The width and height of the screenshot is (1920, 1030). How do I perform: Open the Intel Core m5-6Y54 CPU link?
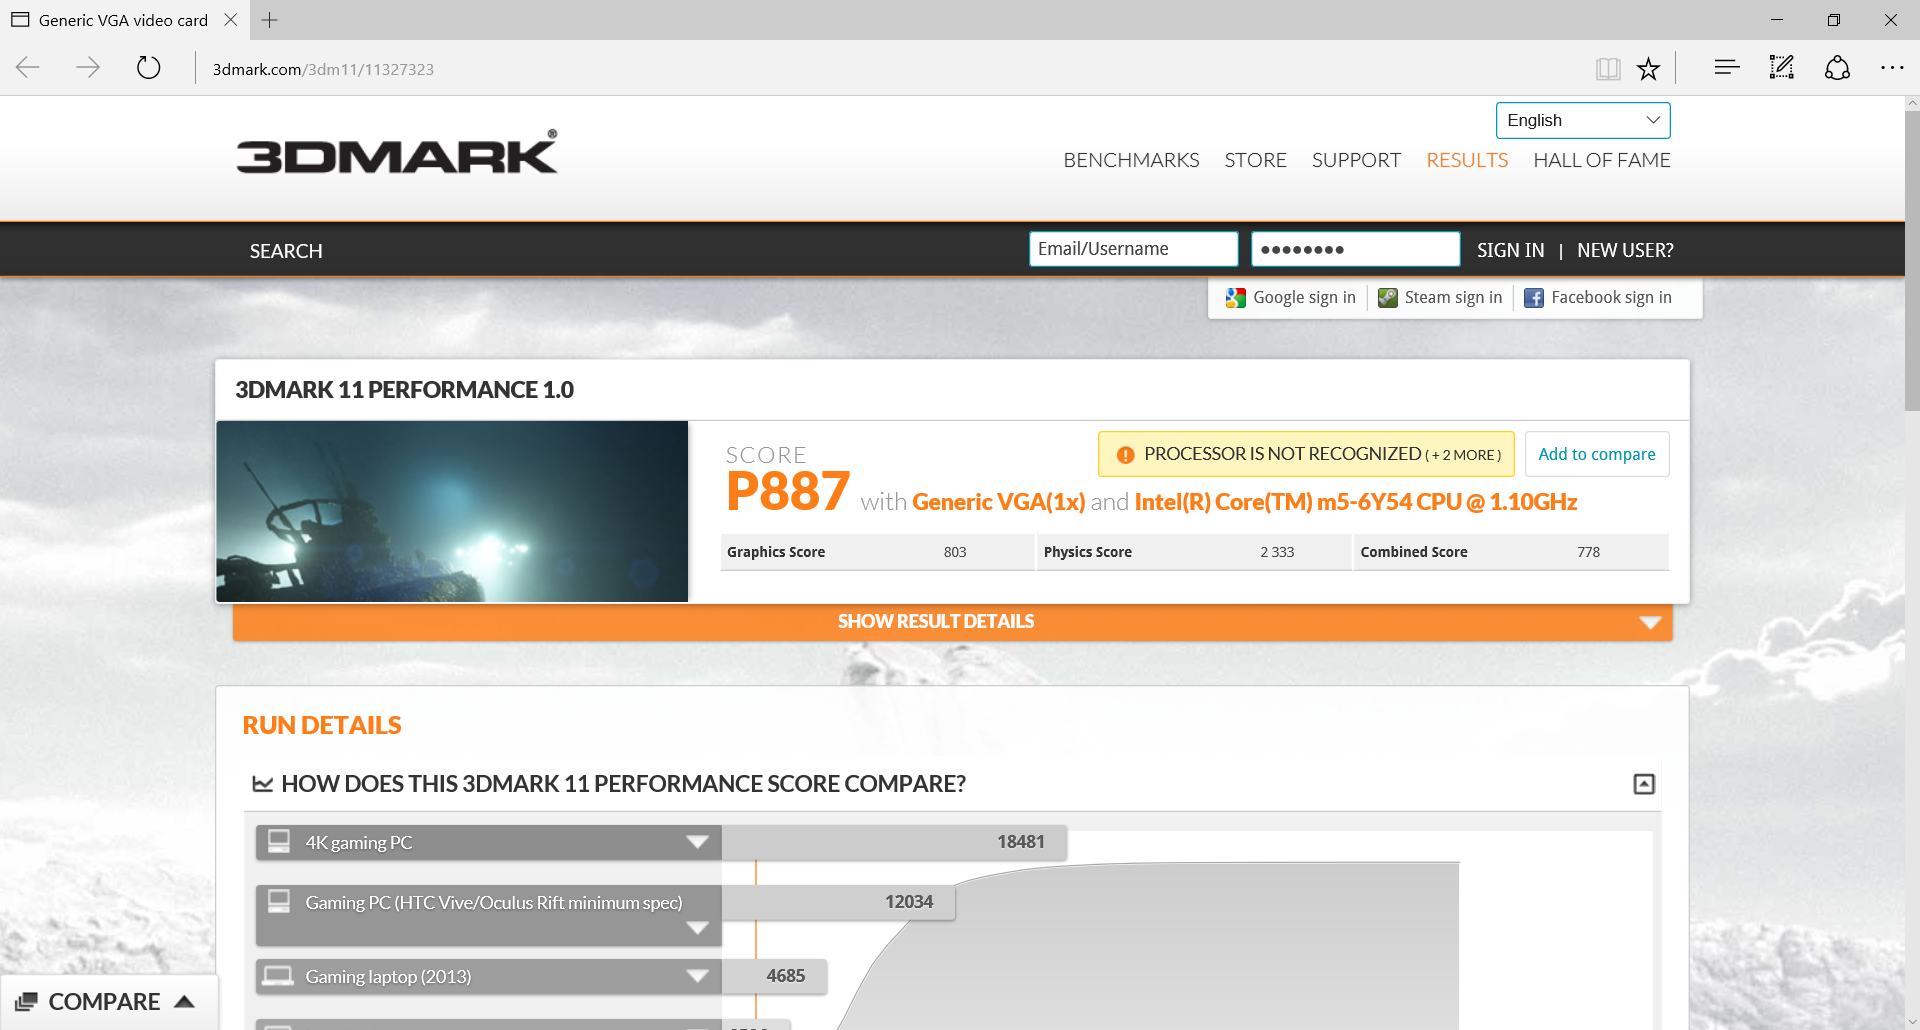pyautogui.click(x=1355, y=502)
